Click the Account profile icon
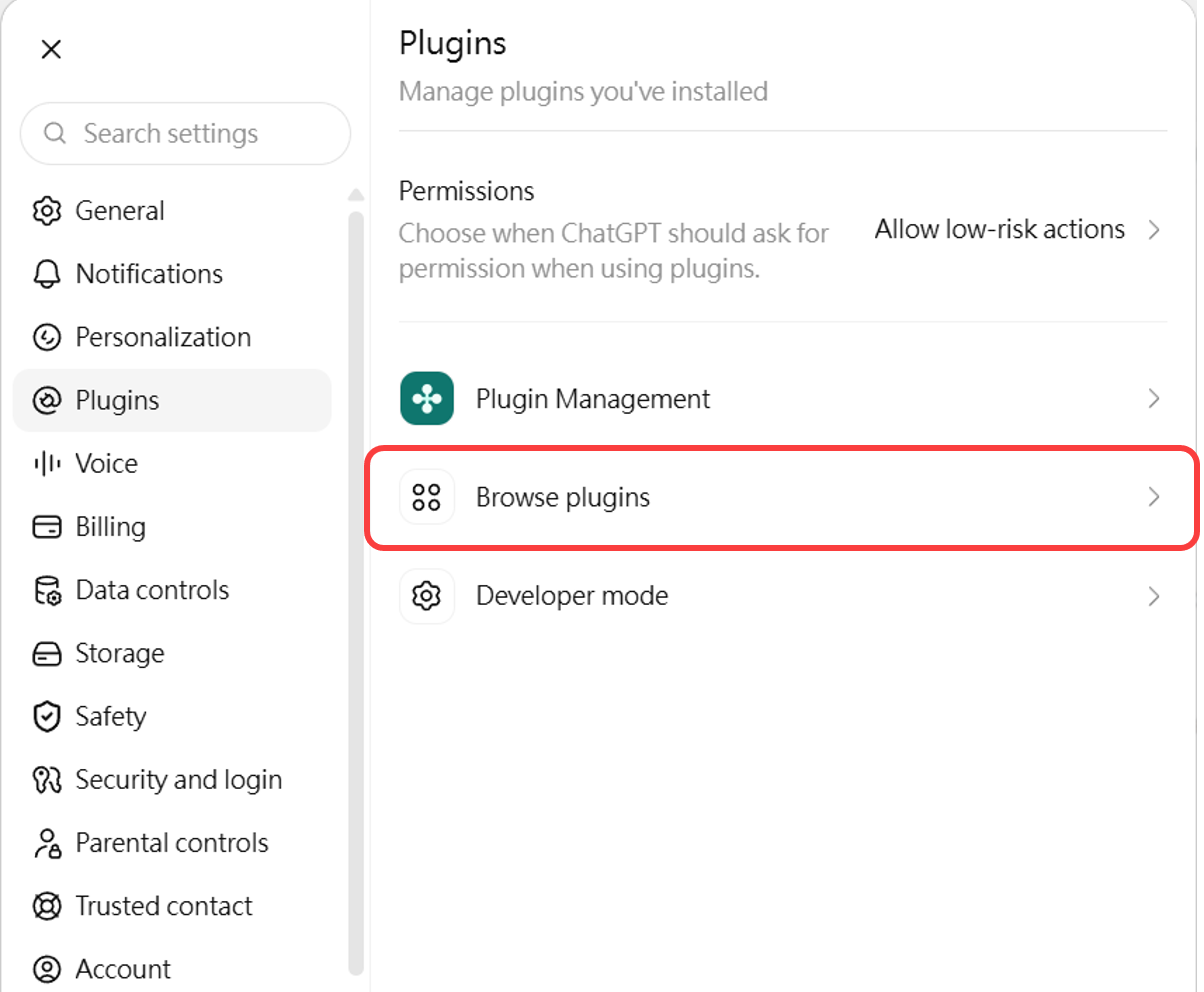The width and height of the screenshot is (1204, 992). click(46, 969)
